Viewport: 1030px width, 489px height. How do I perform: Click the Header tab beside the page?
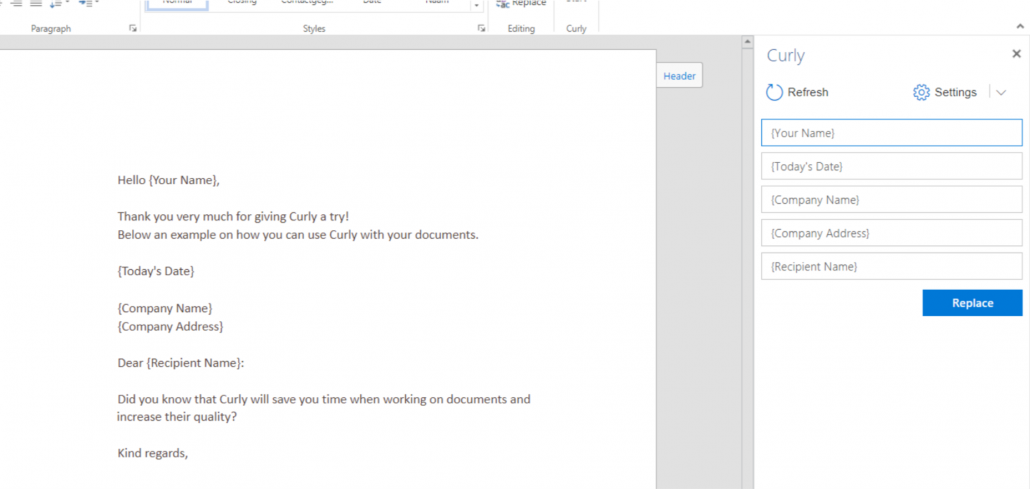(x=679, y=76)
